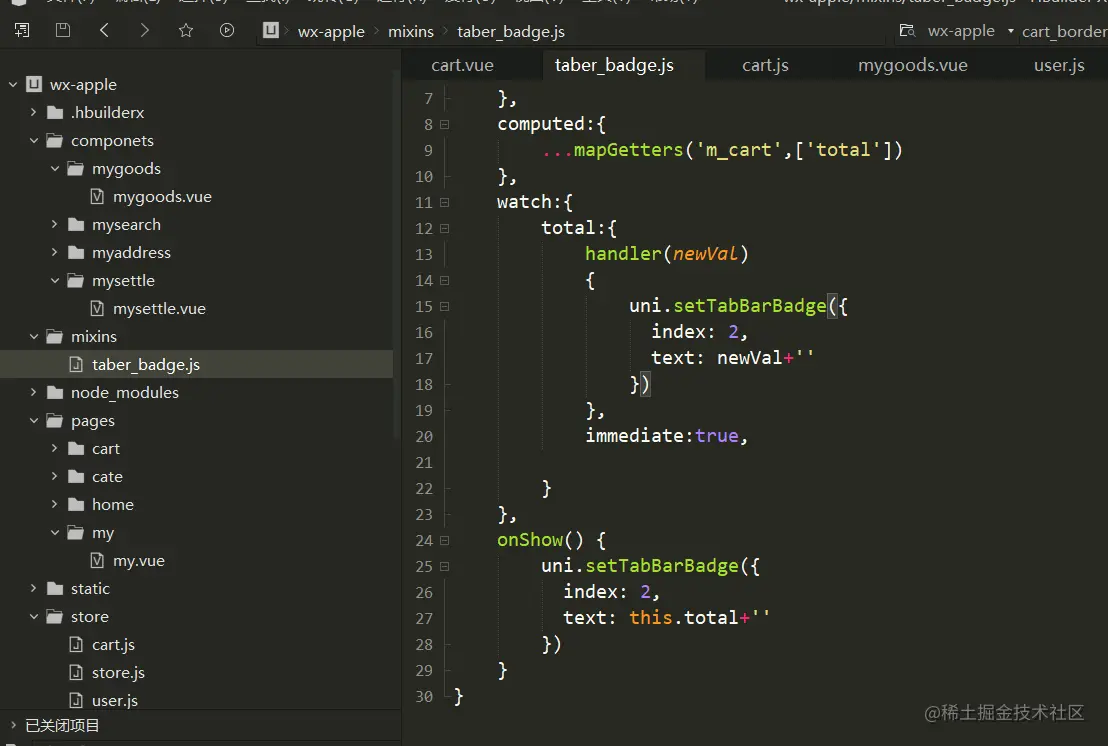
Task: Click the save file toolbar icon
Action: point(63,30)
